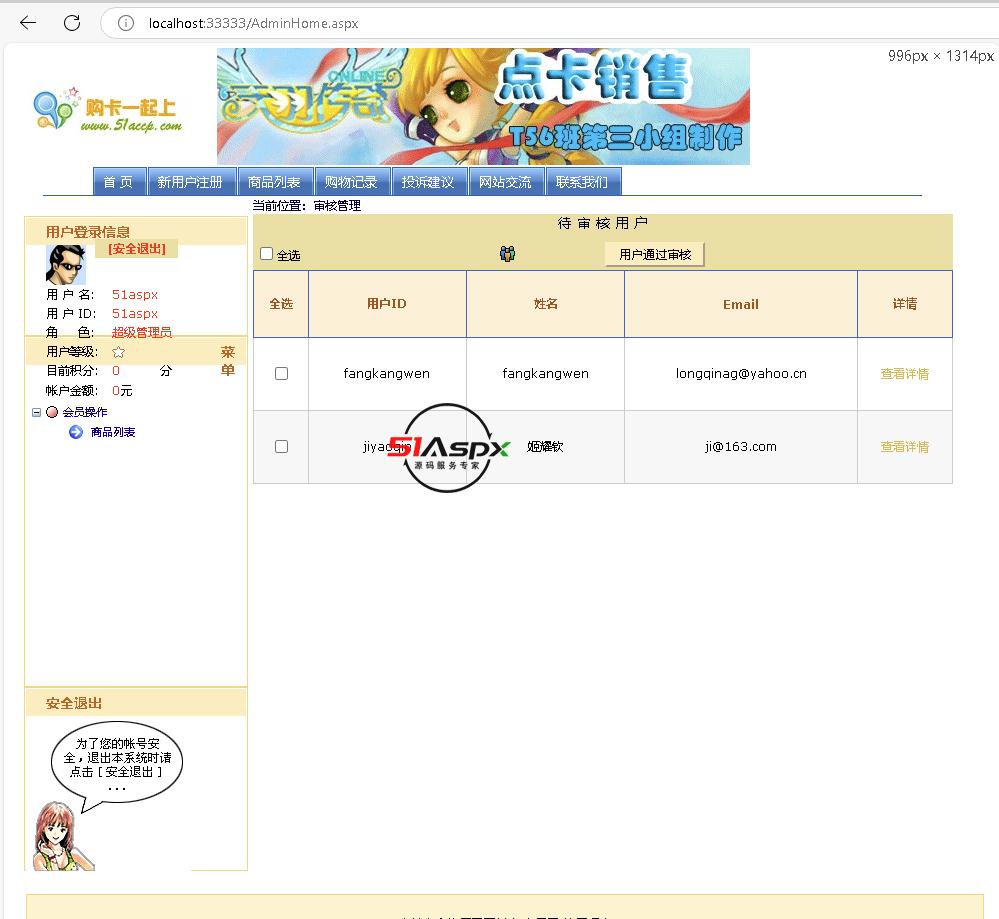
Task: Click the 姬耀钦 name cell
Action: coord(545,447)
